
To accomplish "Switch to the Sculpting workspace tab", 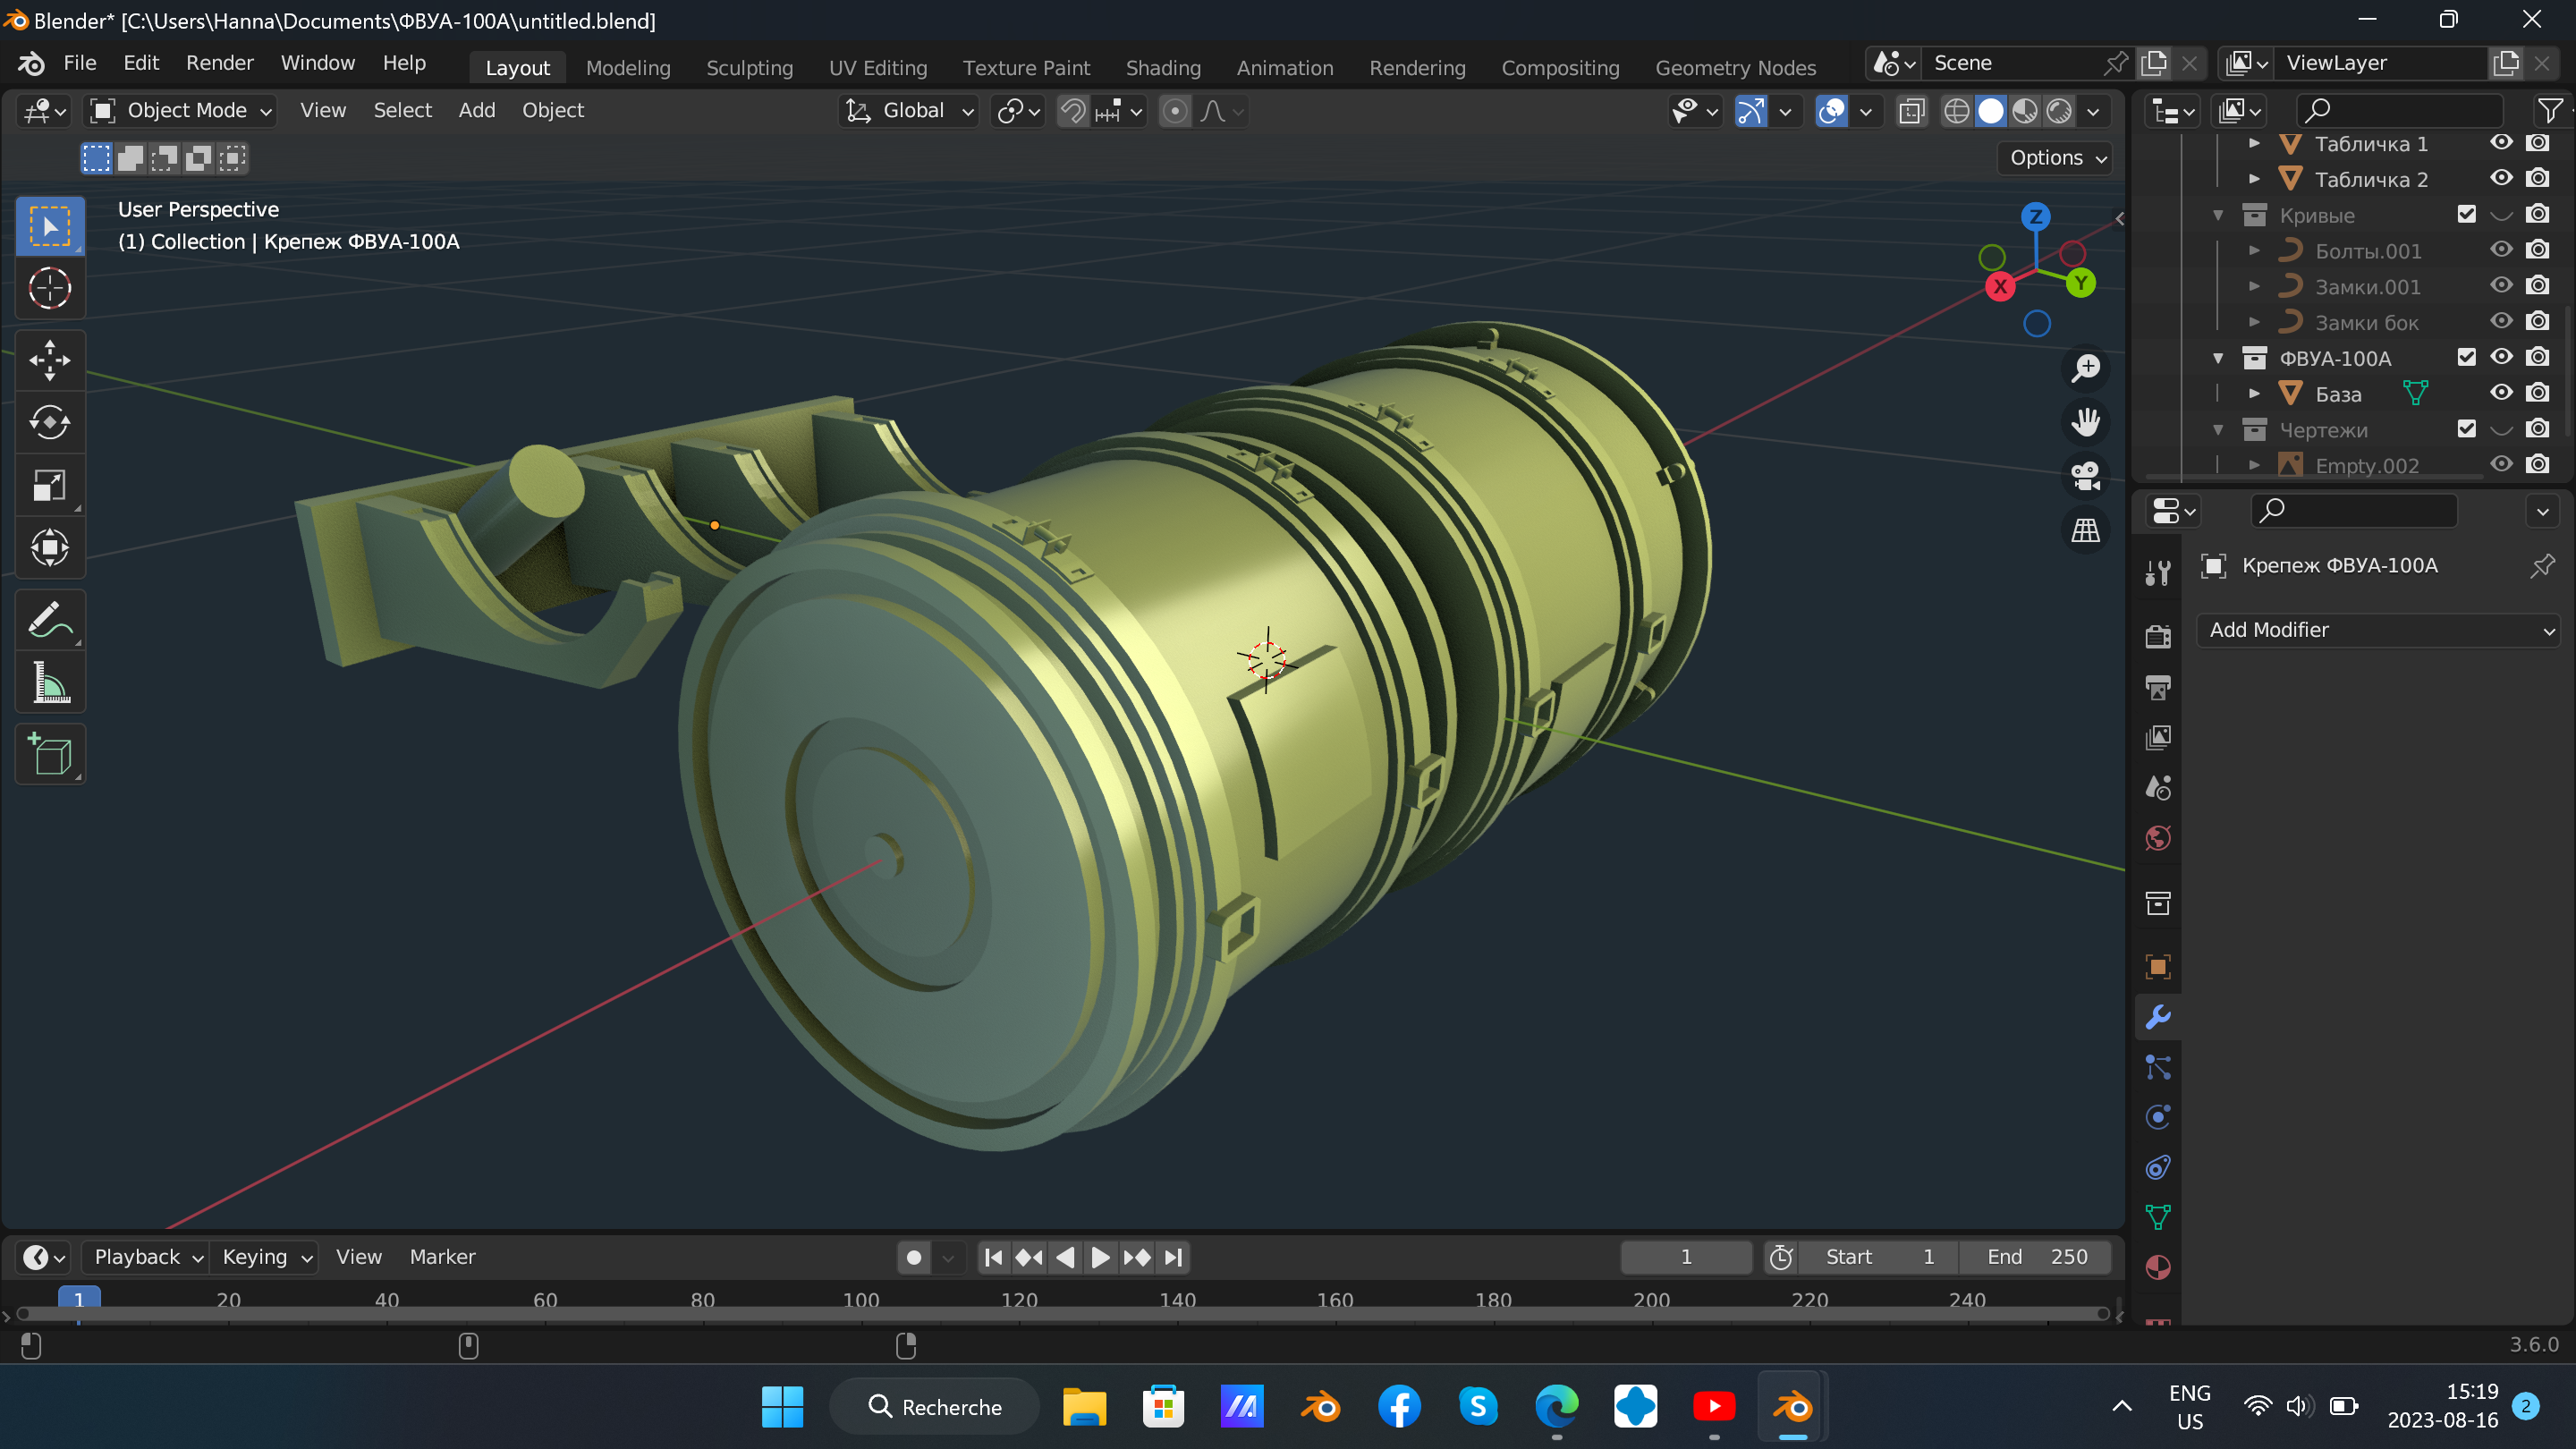I will pyautogui.click(x=749, y=68).
